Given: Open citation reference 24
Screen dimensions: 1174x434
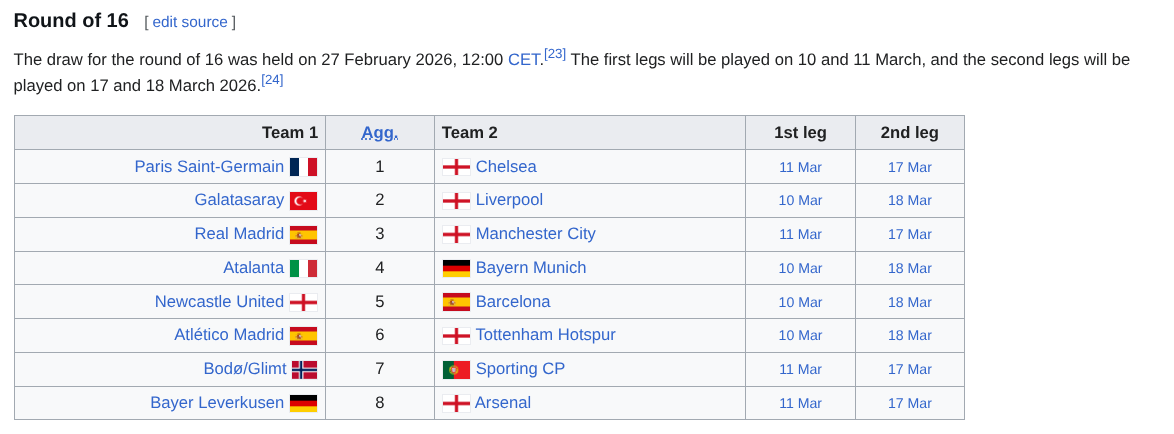Looking at the screenshot, I should pyautogui.click(x=272, y=79).
